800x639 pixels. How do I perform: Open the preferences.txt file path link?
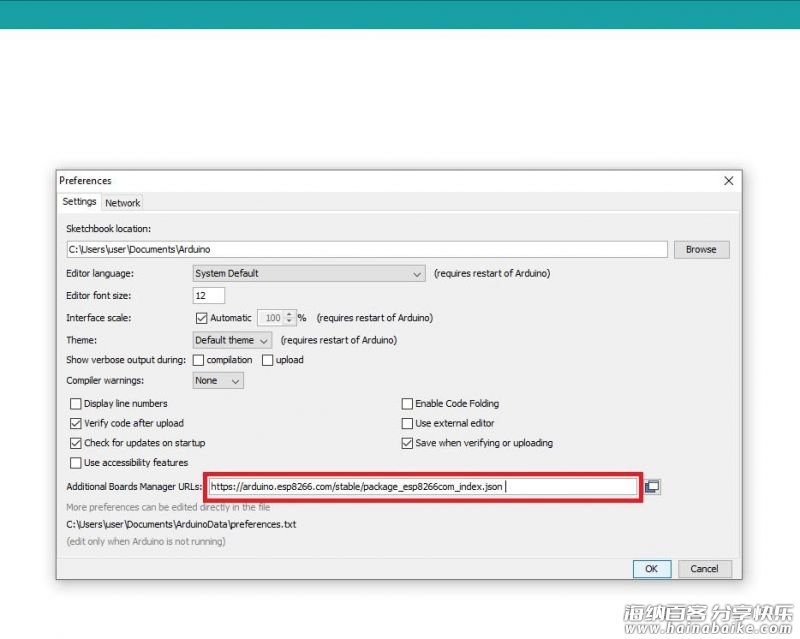pyautogui.click(x=181, y=524)
